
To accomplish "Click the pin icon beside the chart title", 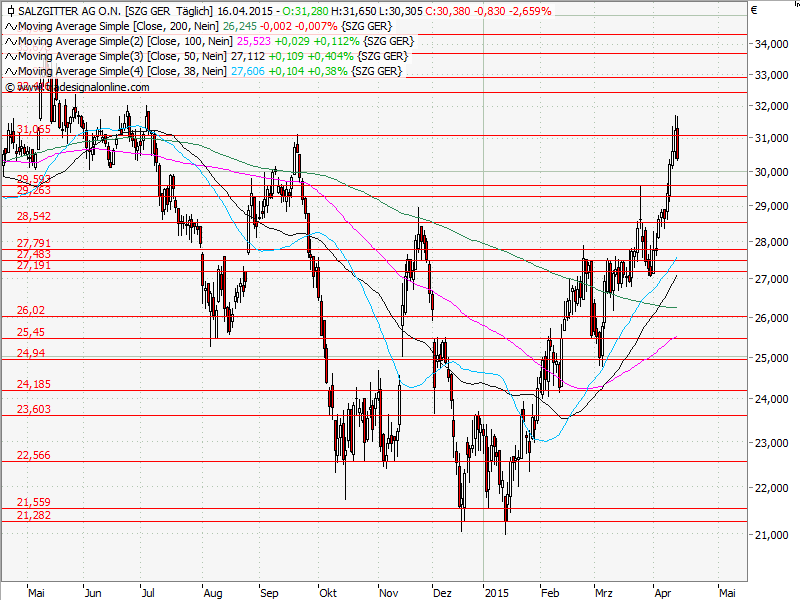I will (9, 11).
